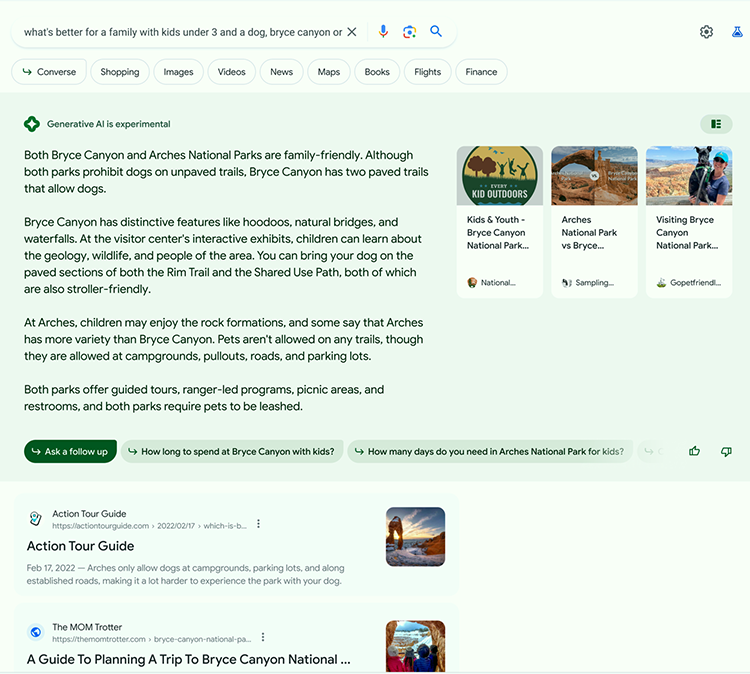Screen dimensions: 750x674
Task: Open 'A Guide To Planning A Trip To Bryce Canyon' result
Action: (188, 659)
